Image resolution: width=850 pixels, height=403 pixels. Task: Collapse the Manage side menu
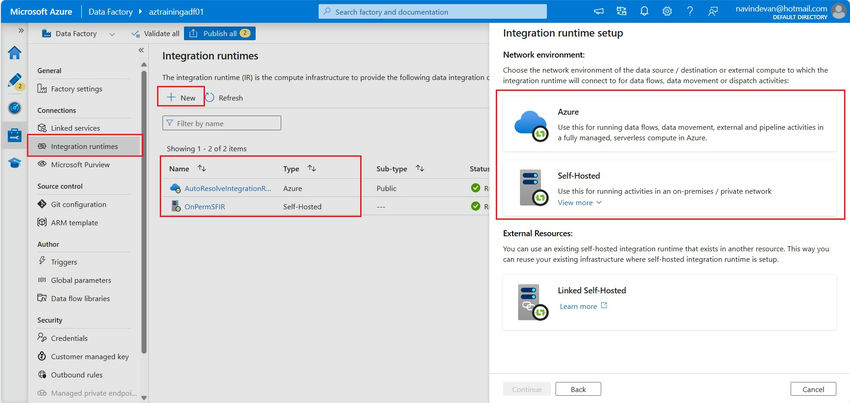coord(141,50)
